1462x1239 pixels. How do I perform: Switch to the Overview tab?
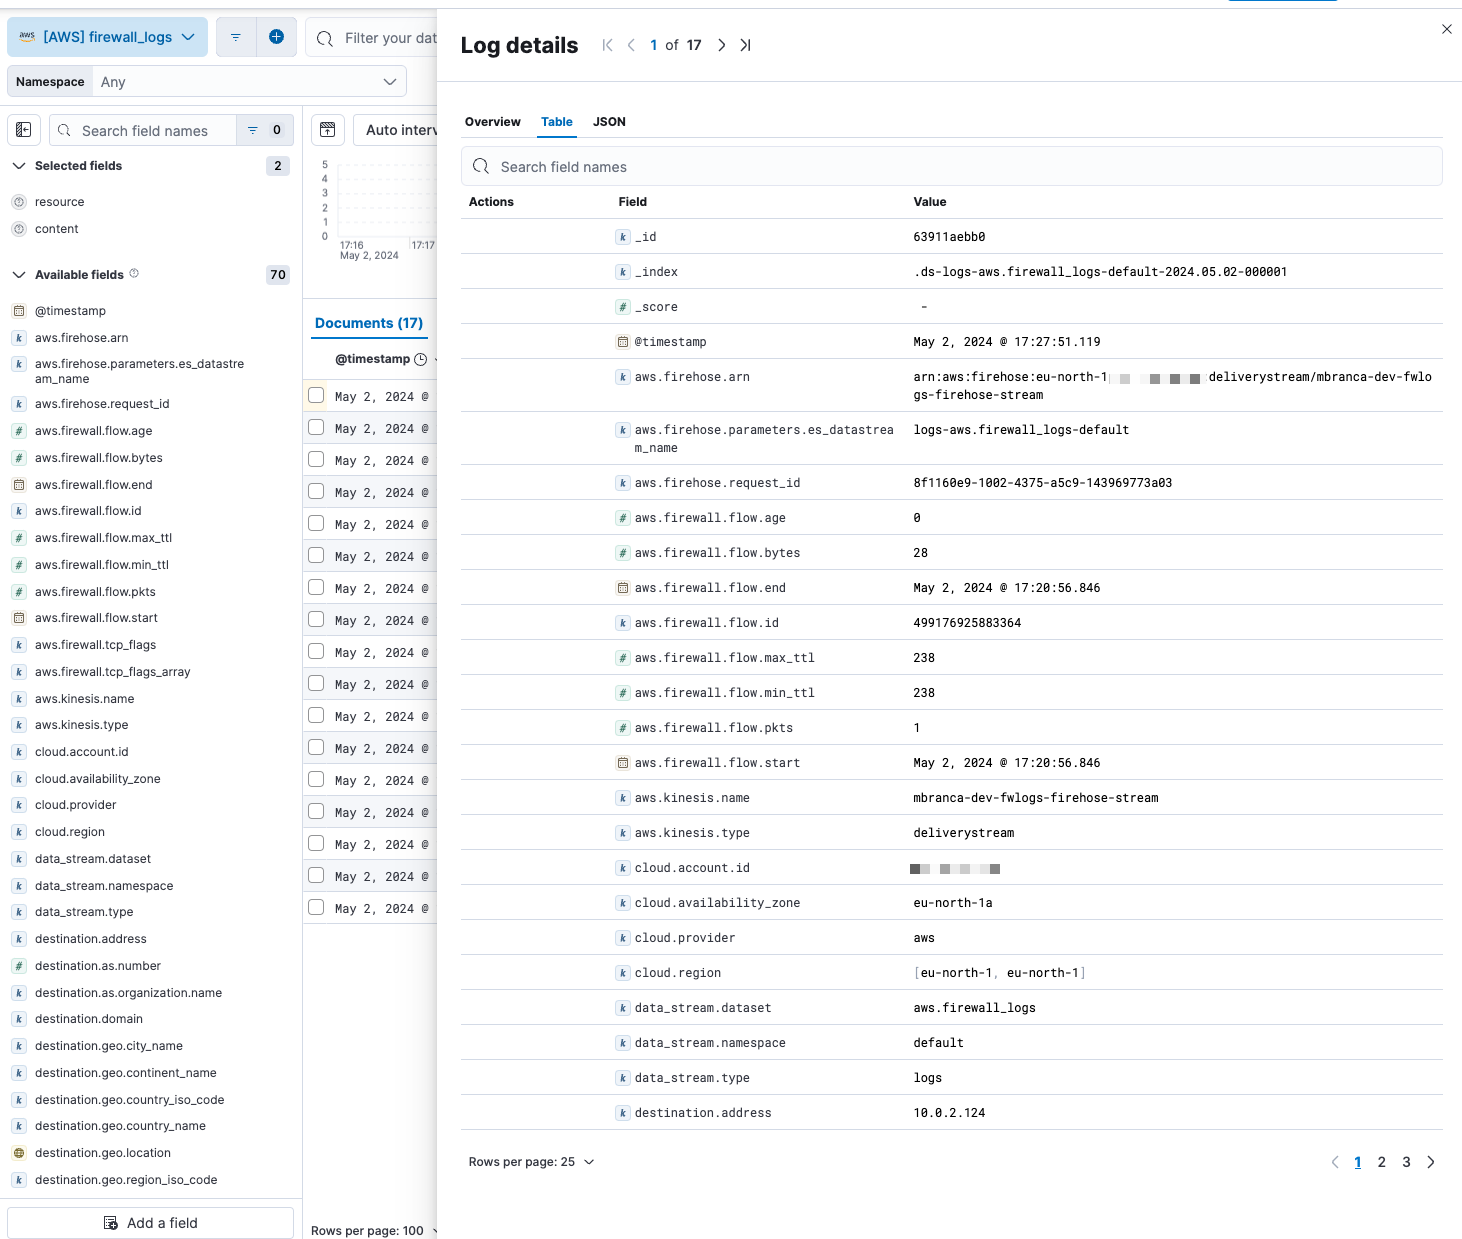[x=492, y=121]
